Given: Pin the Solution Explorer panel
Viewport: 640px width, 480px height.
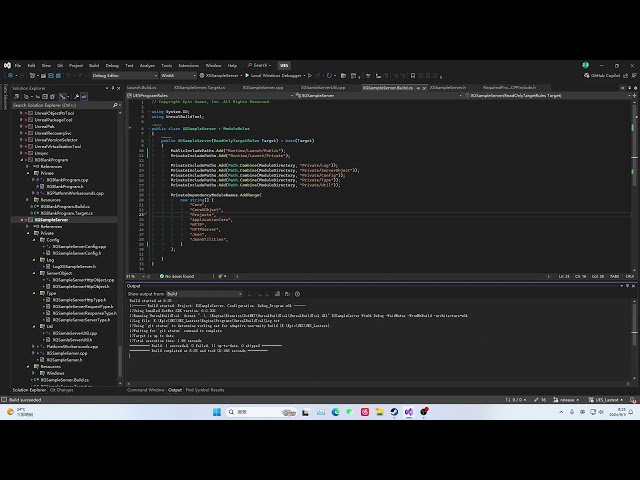Looking at the screenshot, I should (113, 88).
